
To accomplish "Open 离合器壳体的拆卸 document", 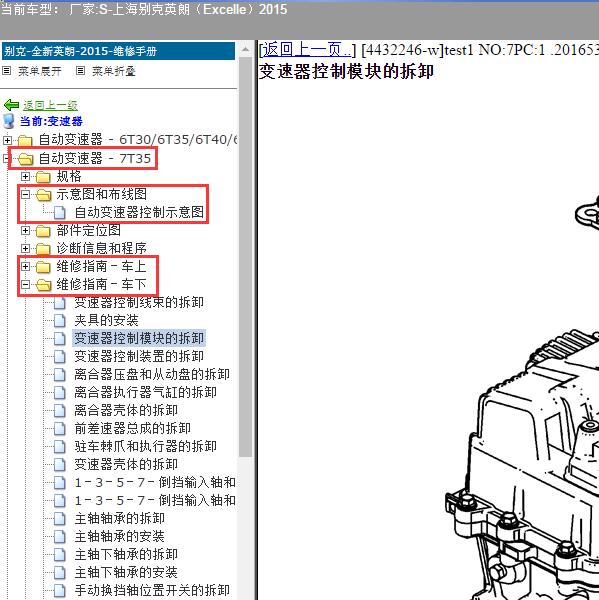I will point(126,410).
